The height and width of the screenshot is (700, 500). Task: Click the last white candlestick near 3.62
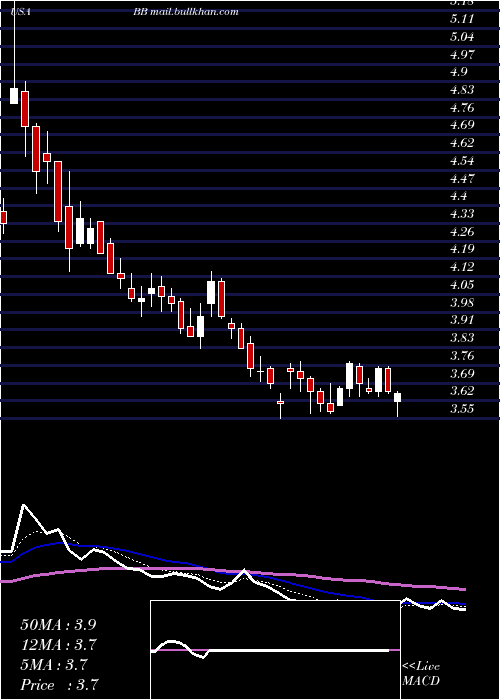coord(397,397)
